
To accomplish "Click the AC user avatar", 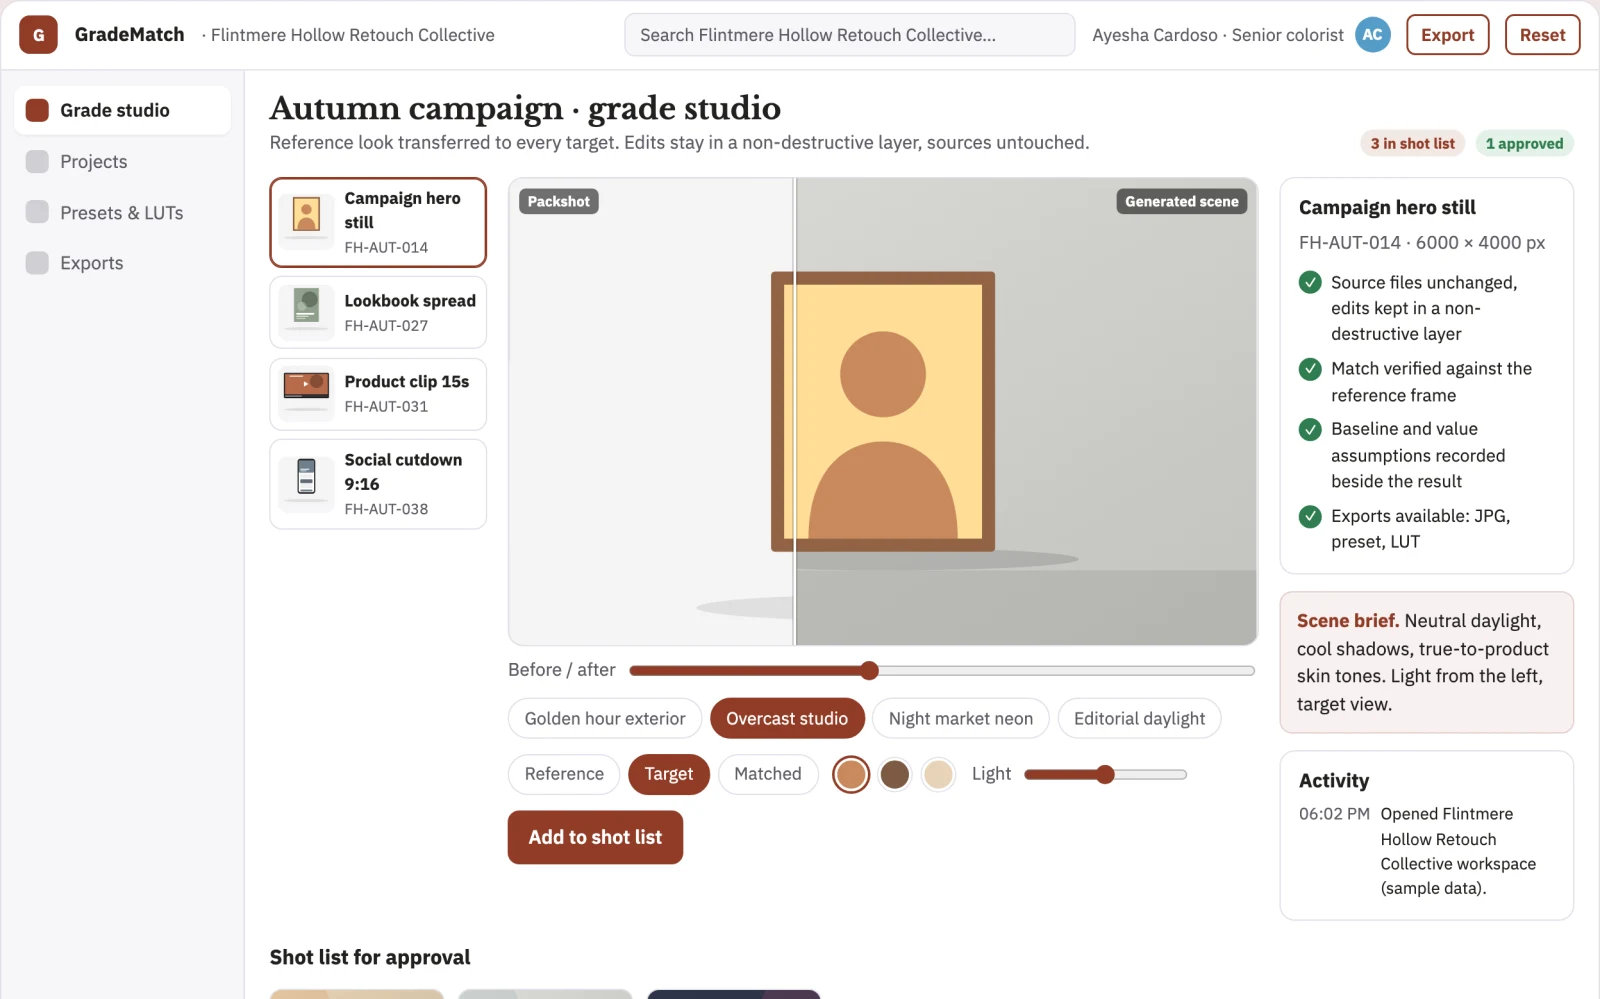I will click(x=1373, y=35).
